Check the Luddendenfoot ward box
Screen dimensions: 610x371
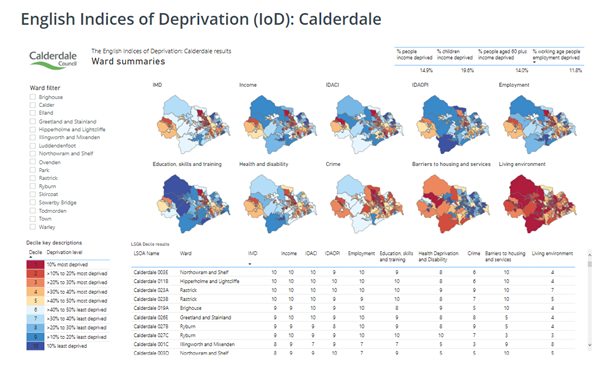click(x=33, y=145)
